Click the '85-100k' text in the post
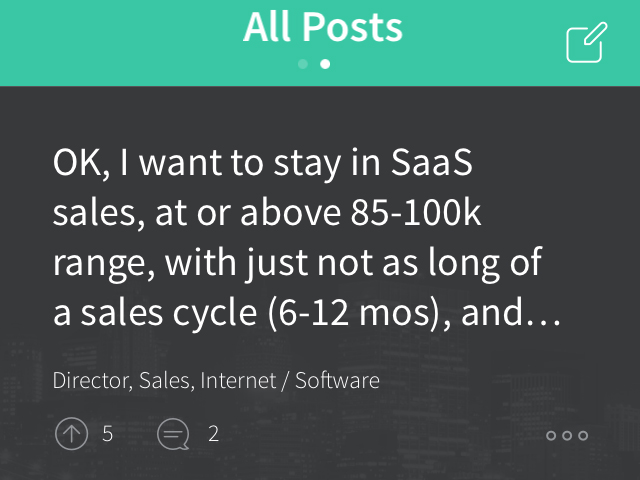 click(x=416, y=213)
